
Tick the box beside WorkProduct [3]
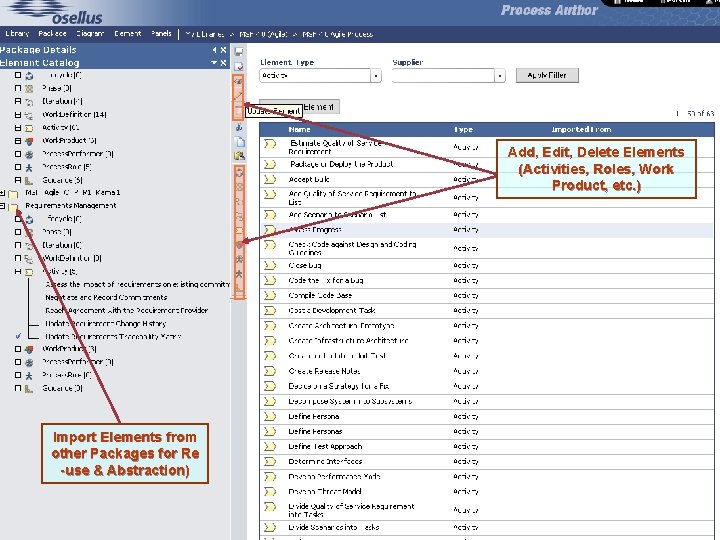[18, 349]
